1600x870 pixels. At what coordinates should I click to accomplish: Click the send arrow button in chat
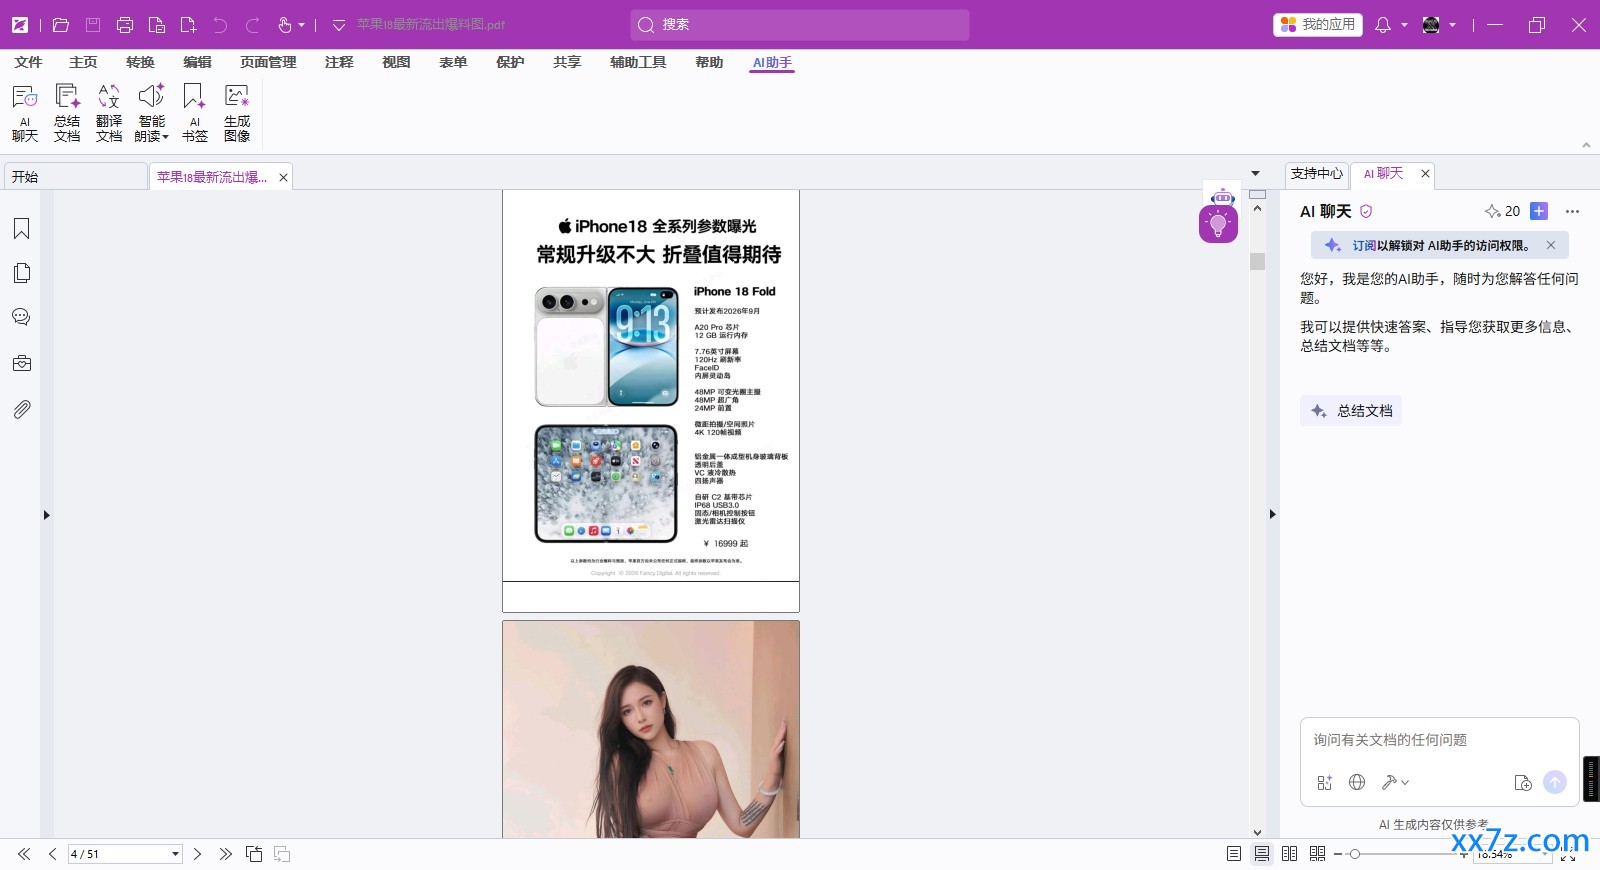click(x=1555, y=782)
